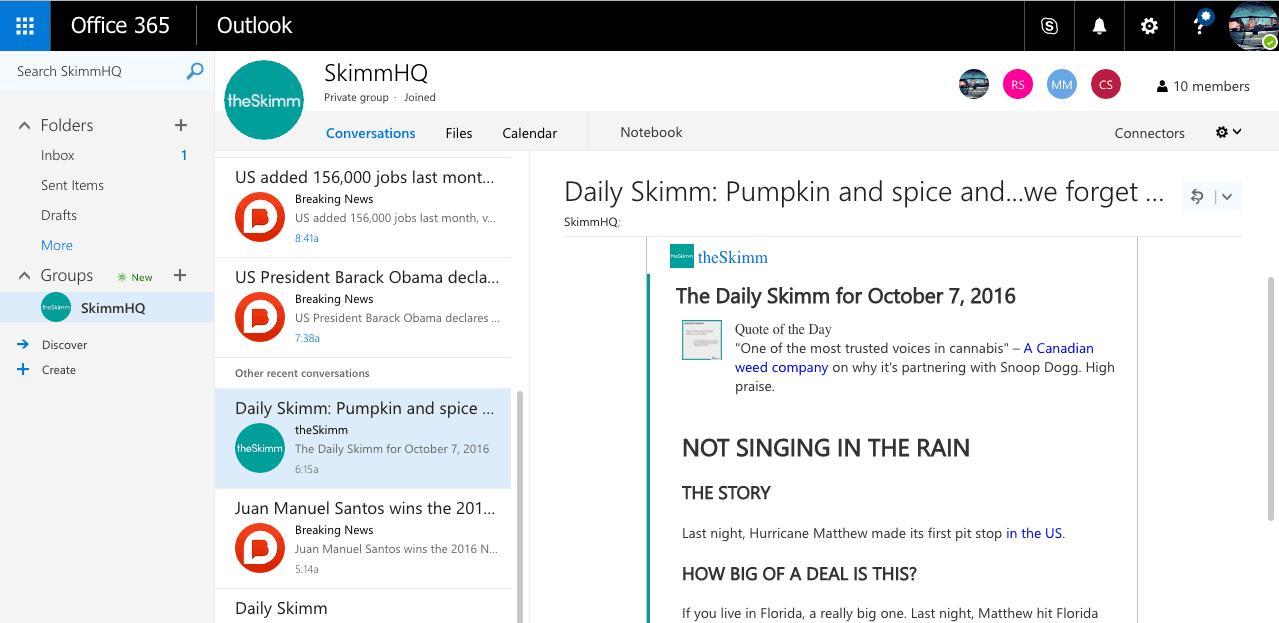Image resolution: width=1279 pixels, height=623 pixels.
Task: Open the bottom Daily Skimm conversation
Action: [x=363, y=606]
